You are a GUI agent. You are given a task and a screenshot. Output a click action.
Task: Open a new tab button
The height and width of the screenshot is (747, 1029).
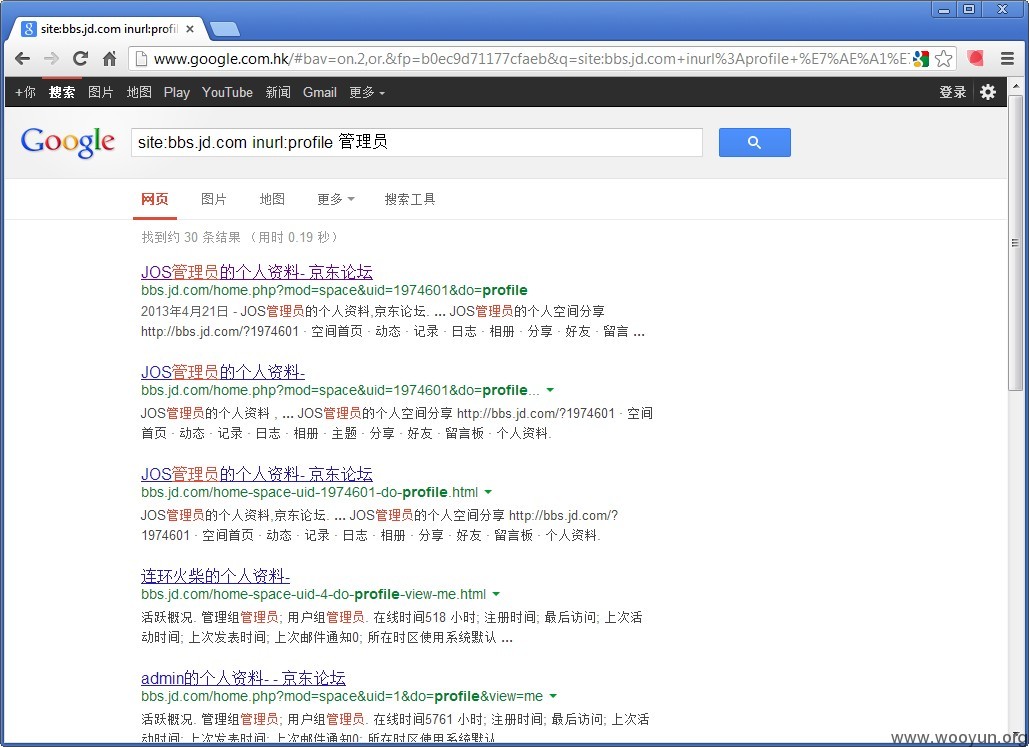pyautogui.click(x=224, y=29)
